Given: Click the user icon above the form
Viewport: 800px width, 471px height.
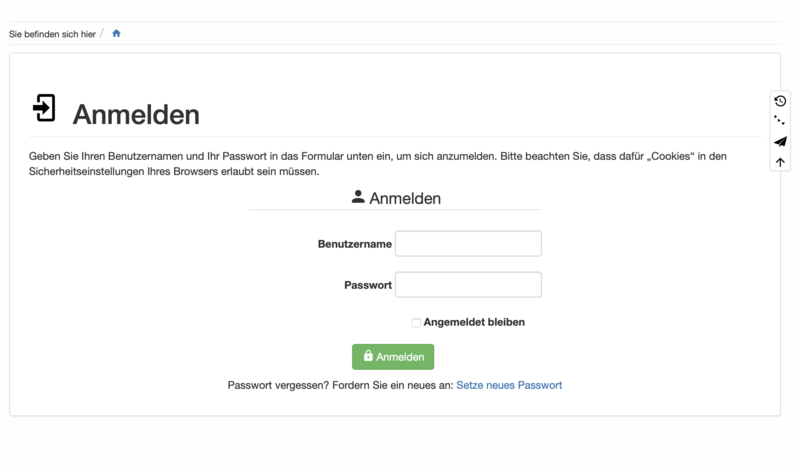Looking at the screenshot, I should point(358,197).
